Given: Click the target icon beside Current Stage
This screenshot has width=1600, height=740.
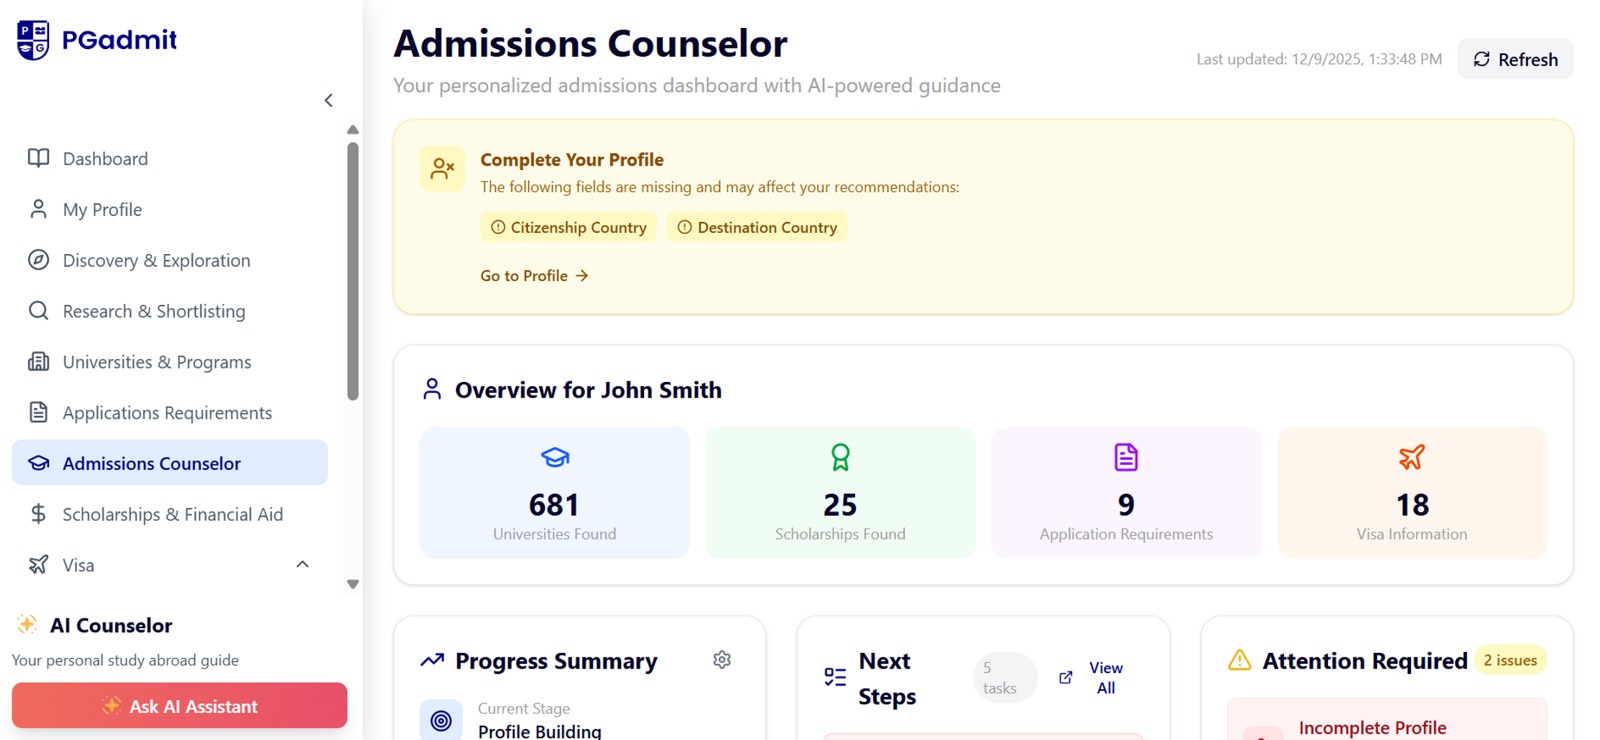Looking at the screenshot, I should 441,720.
